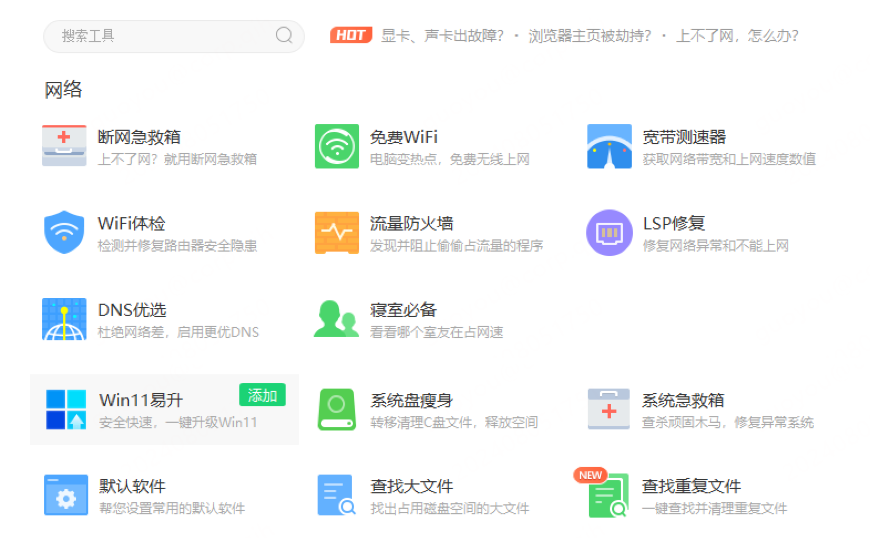Open the 显卡、声卡出故障? link

coord(443,36)
